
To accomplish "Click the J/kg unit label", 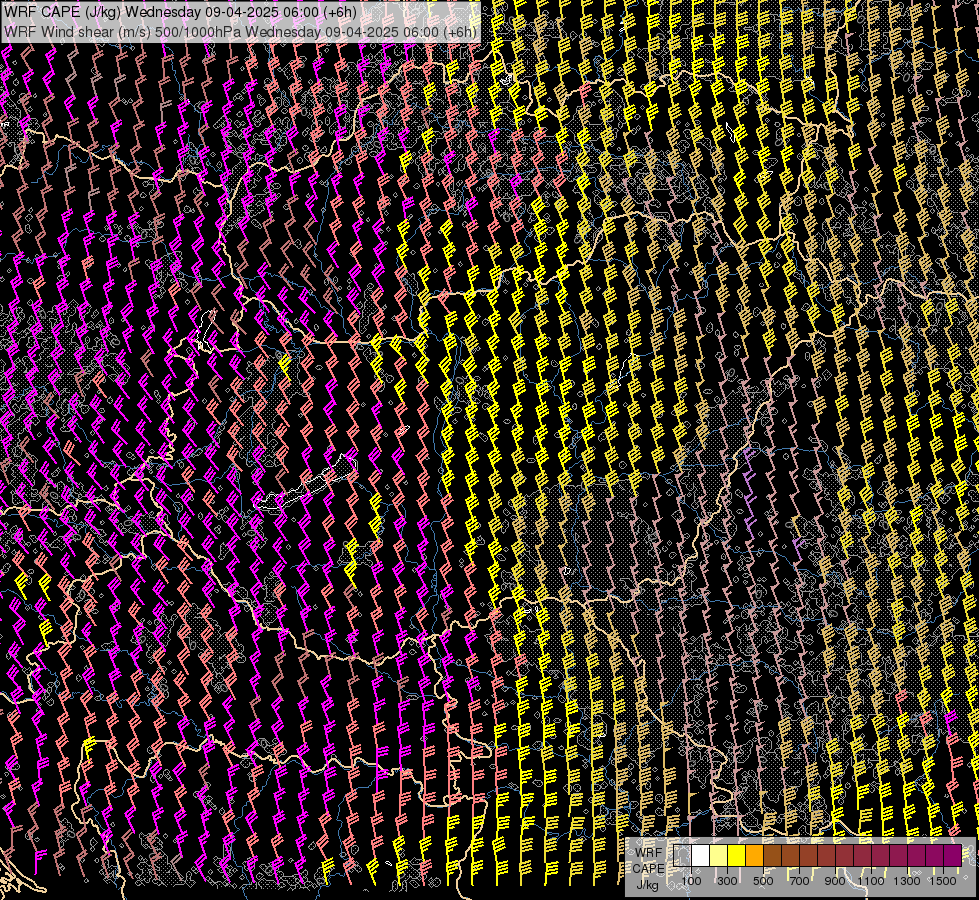I will (x=647, y=885).
